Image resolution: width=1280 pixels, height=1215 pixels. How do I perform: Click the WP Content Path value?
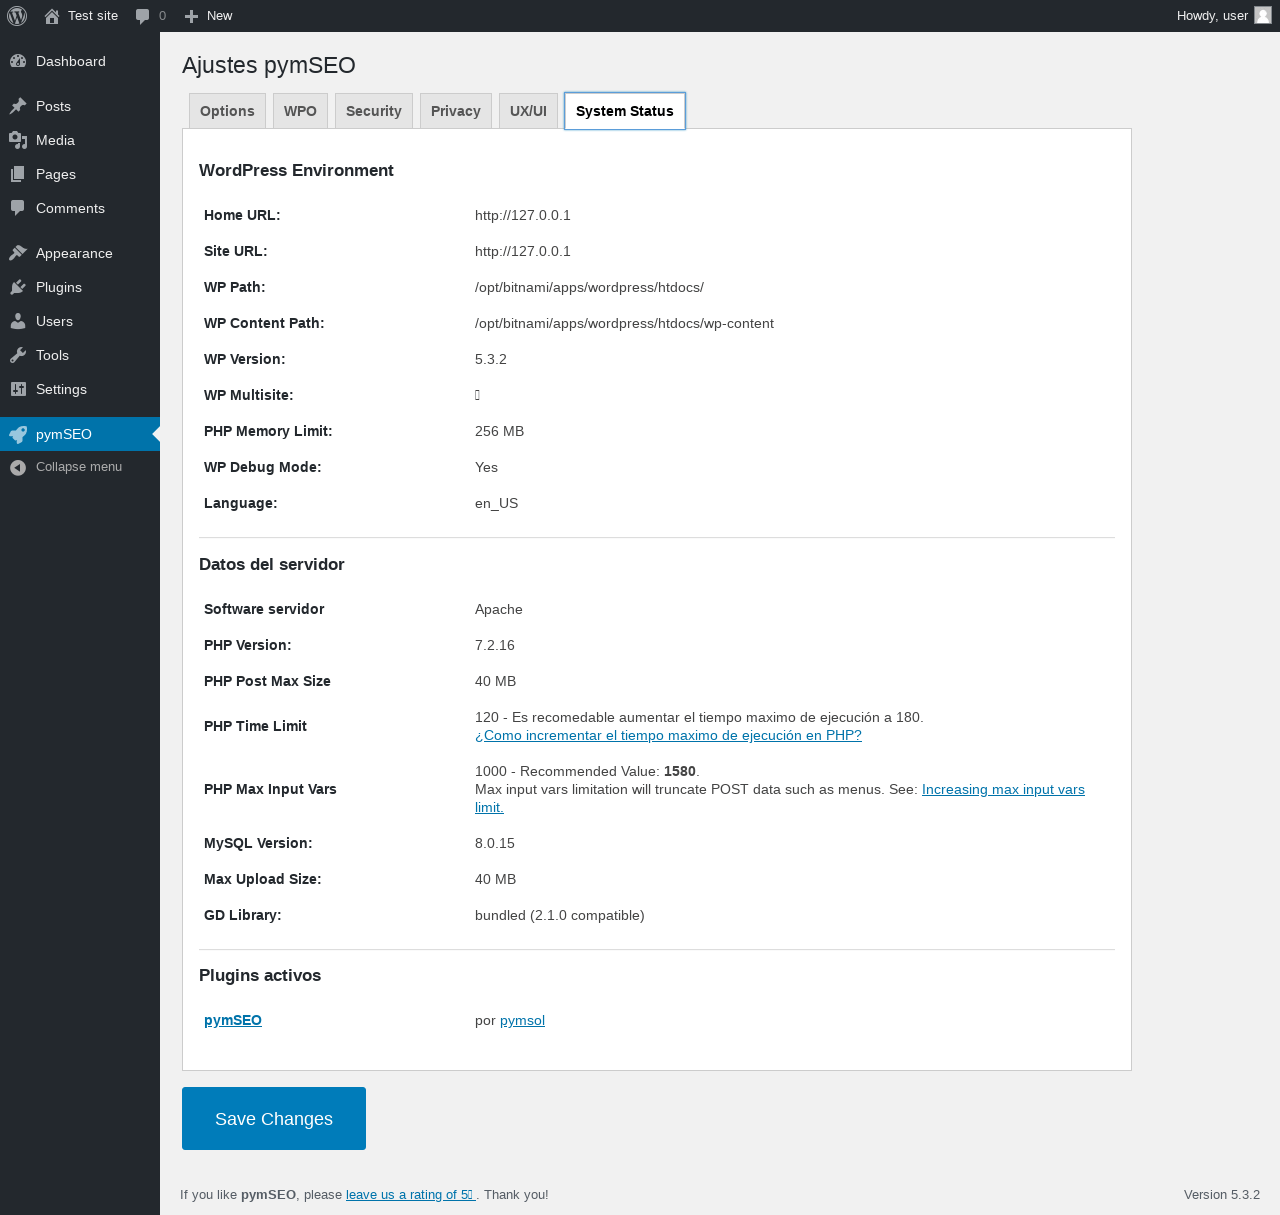coord(624,323)
